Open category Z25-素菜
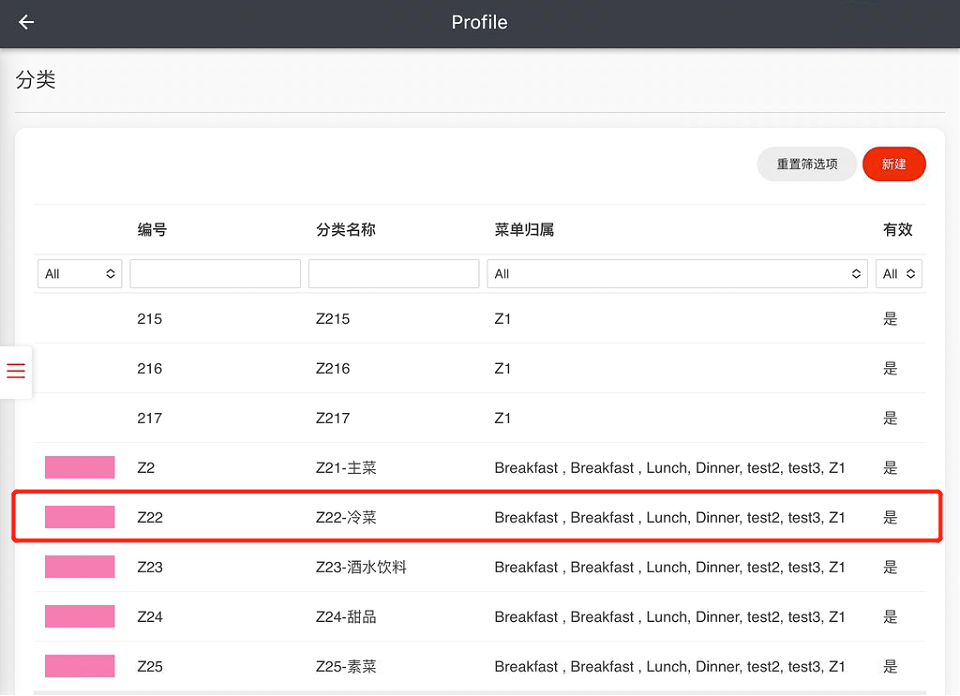 coord(346,666)
